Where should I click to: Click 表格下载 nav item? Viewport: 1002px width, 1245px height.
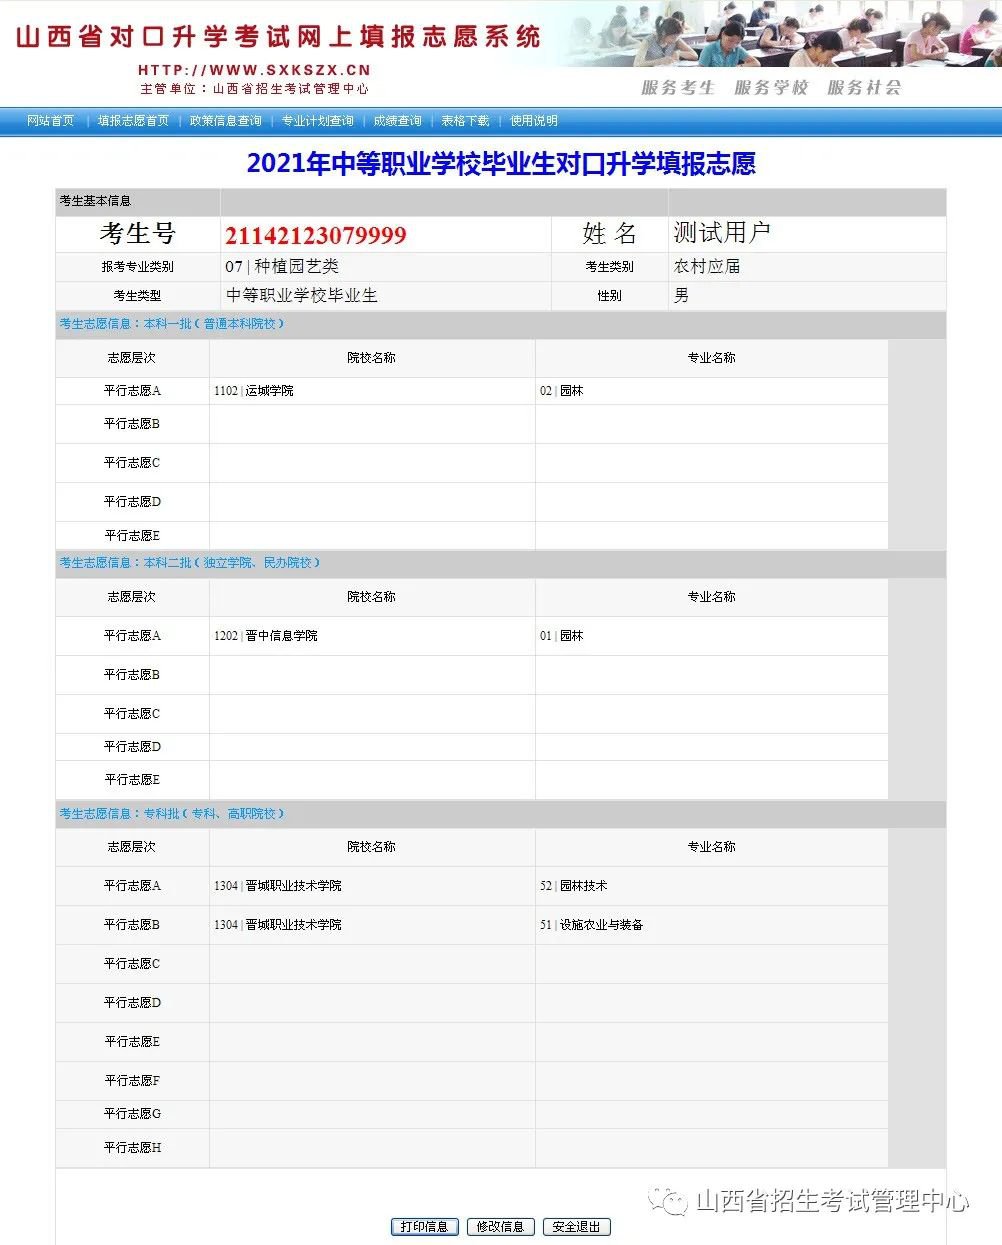[x=465, y=121]
